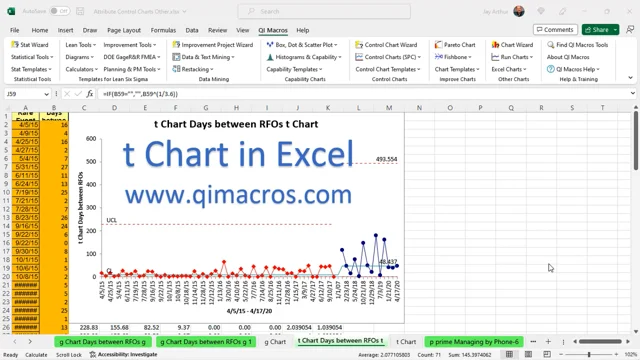The height and width of the screenshot is (360, 640).
Task: Add a new sheet with plus icon
Action: pos(548,342)
